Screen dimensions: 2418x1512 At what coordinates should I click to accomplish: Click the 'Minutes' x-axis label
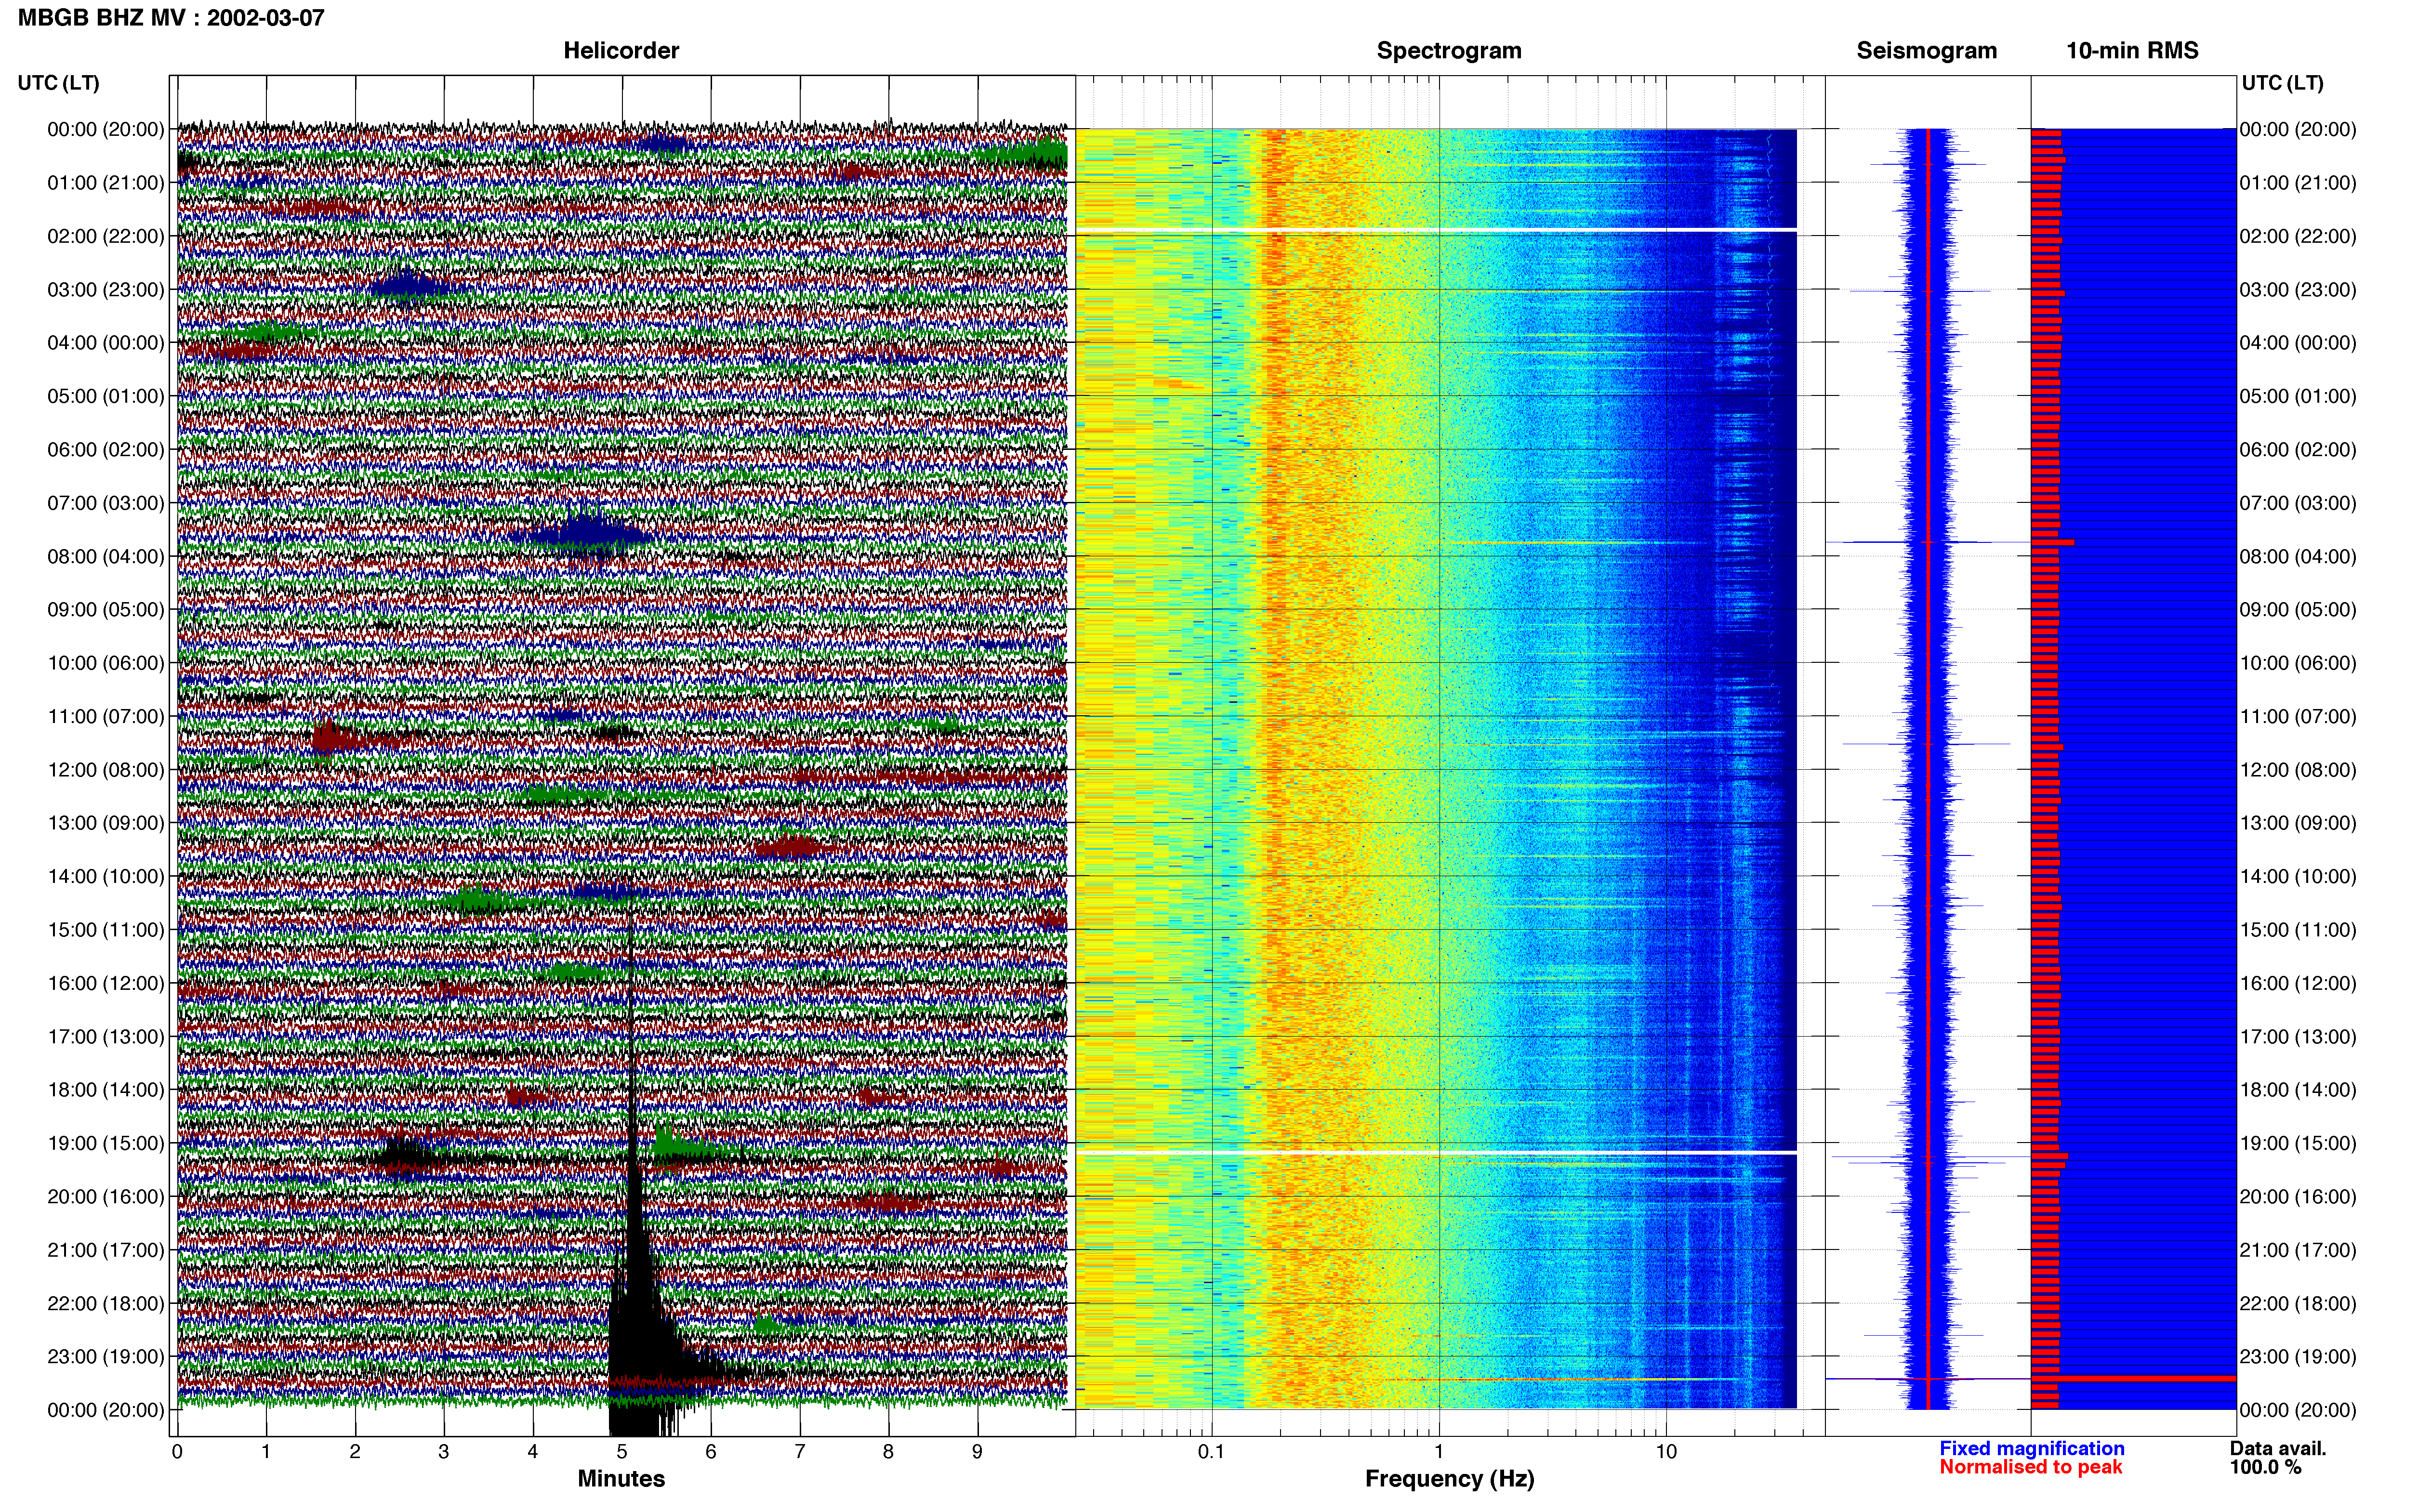pos(621,1479)
